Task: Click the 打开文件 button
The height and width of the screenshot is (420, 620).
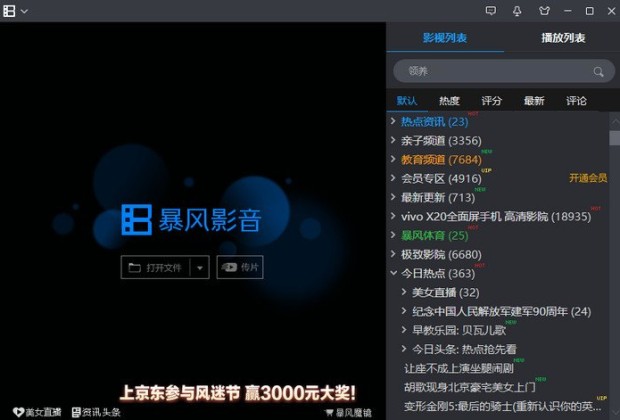Action: point(155,267)
